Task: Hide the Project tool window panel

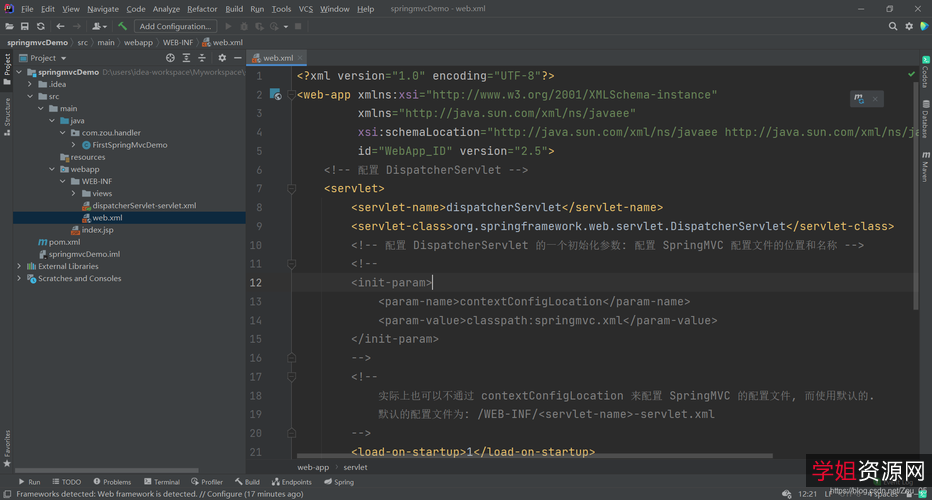Action: coord(236,58)
